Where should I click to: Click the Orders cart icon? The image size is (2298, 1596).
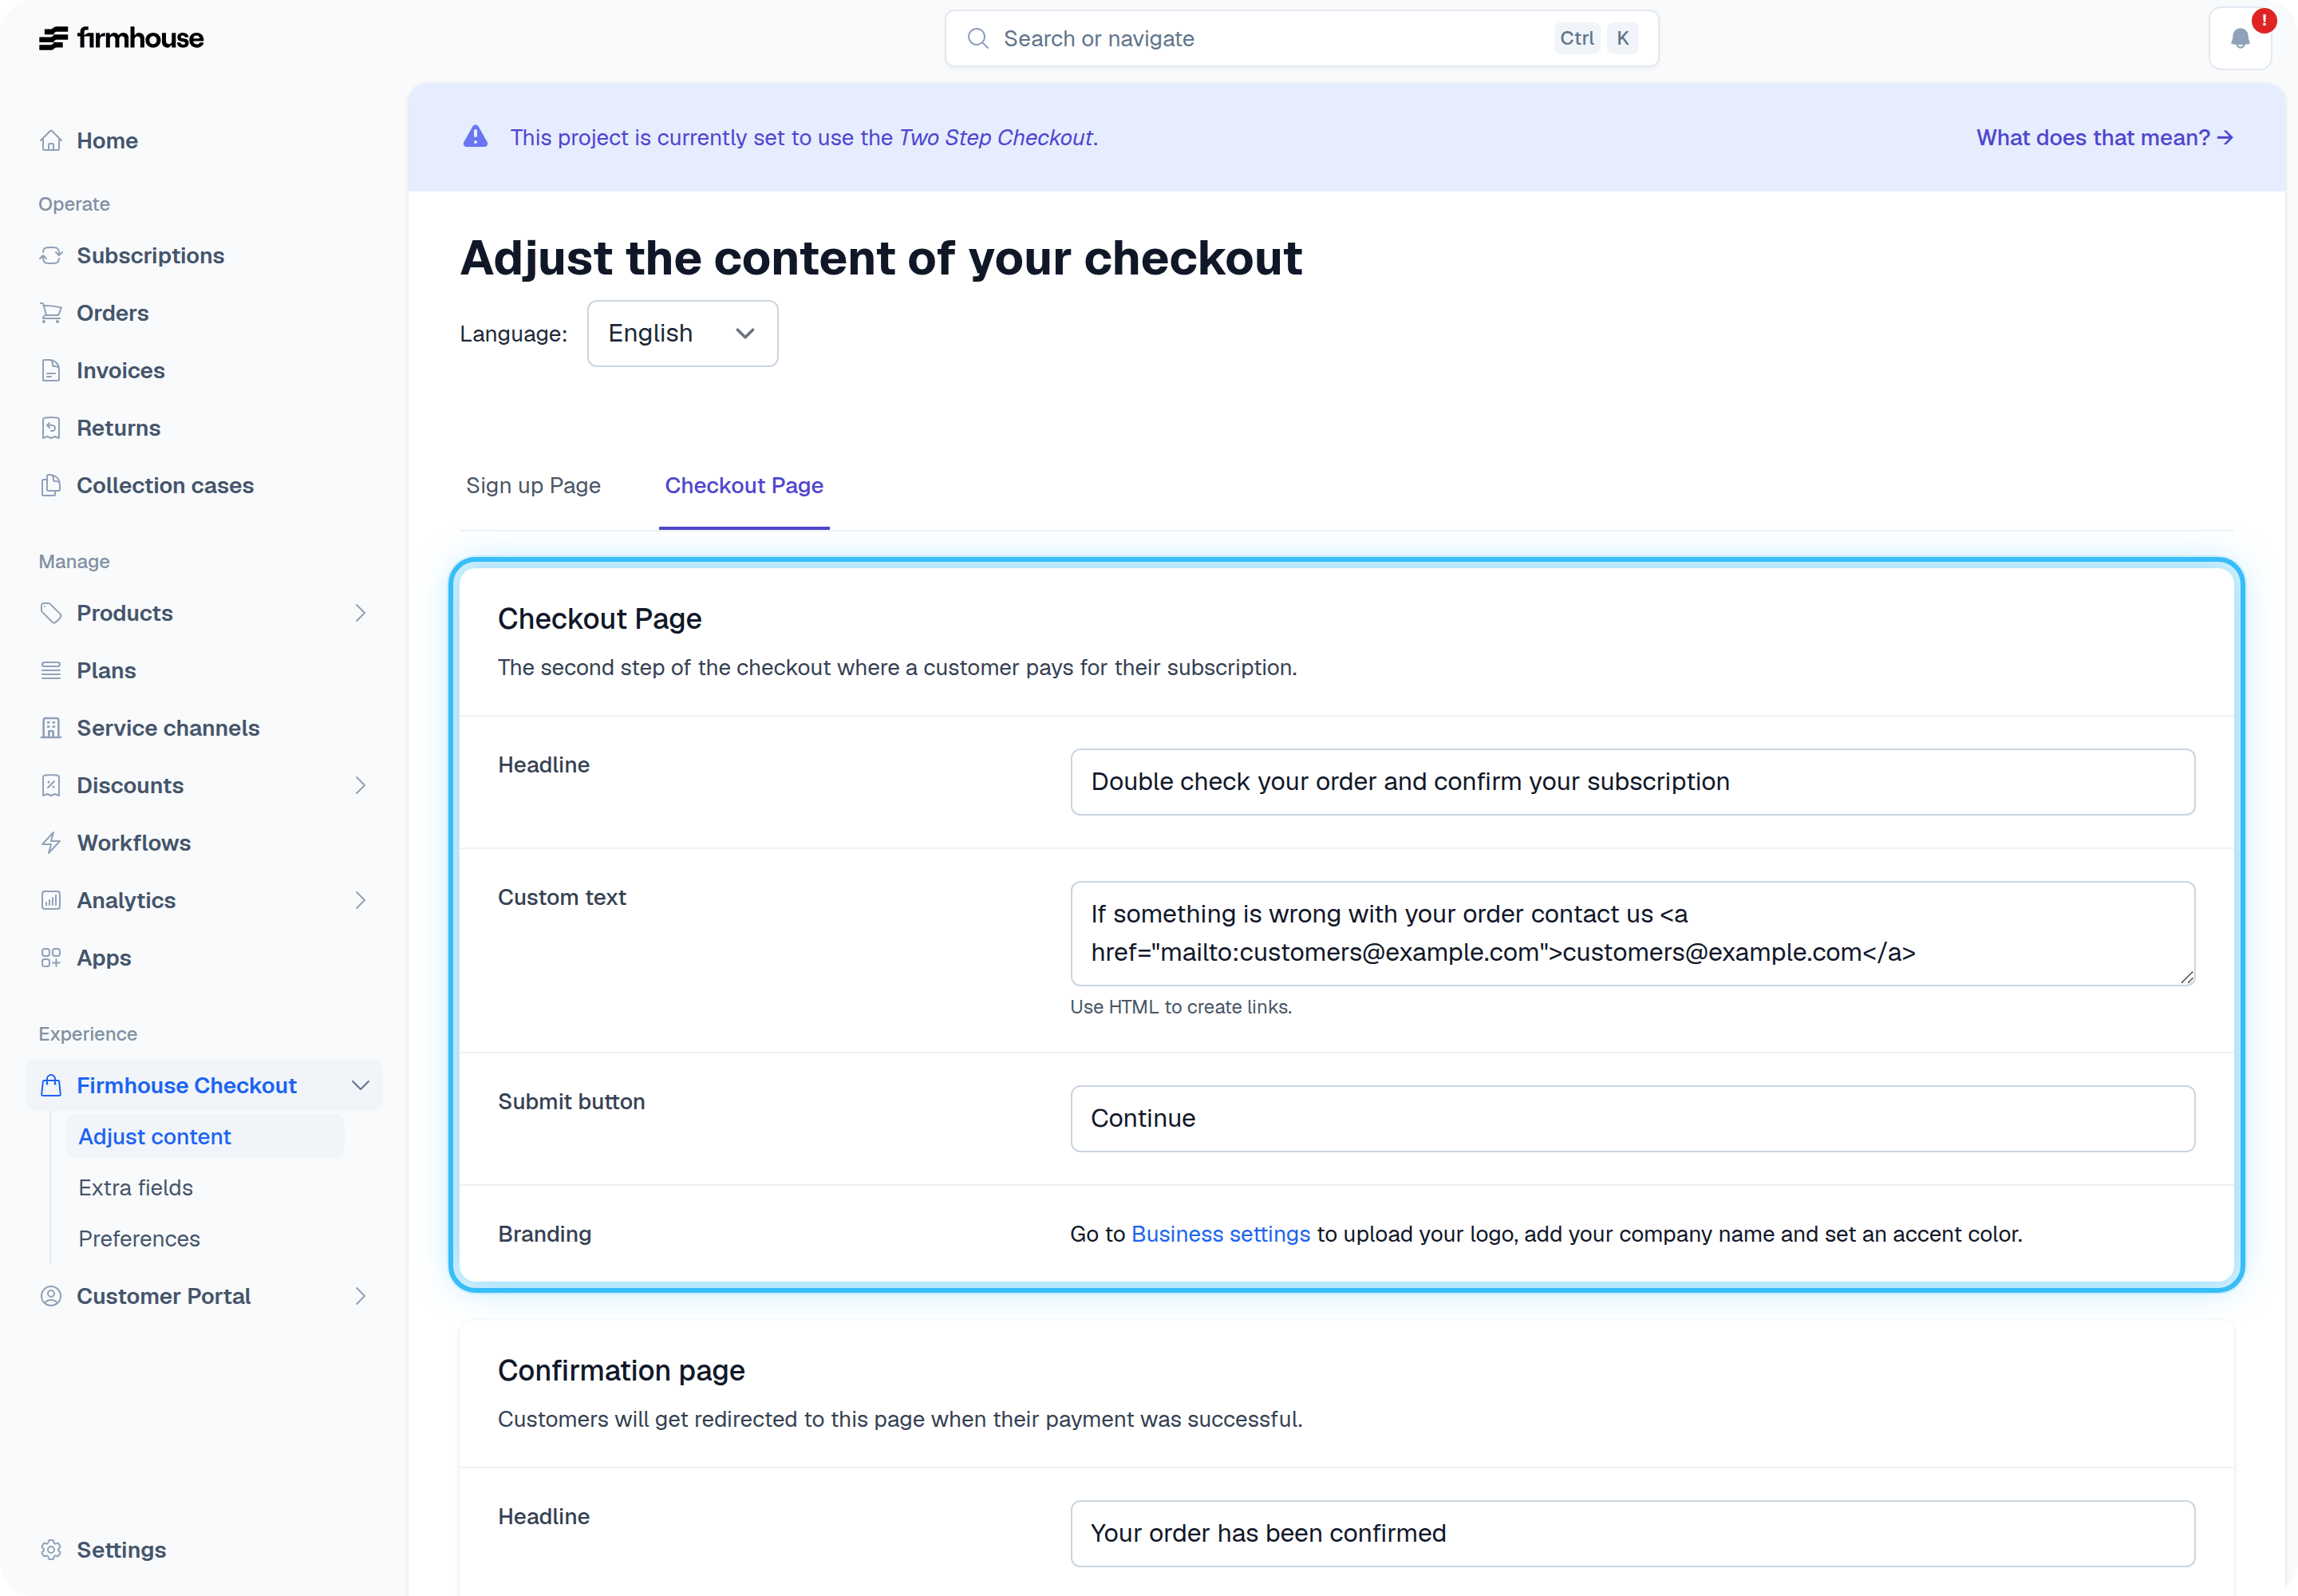[x=51, y=313]
